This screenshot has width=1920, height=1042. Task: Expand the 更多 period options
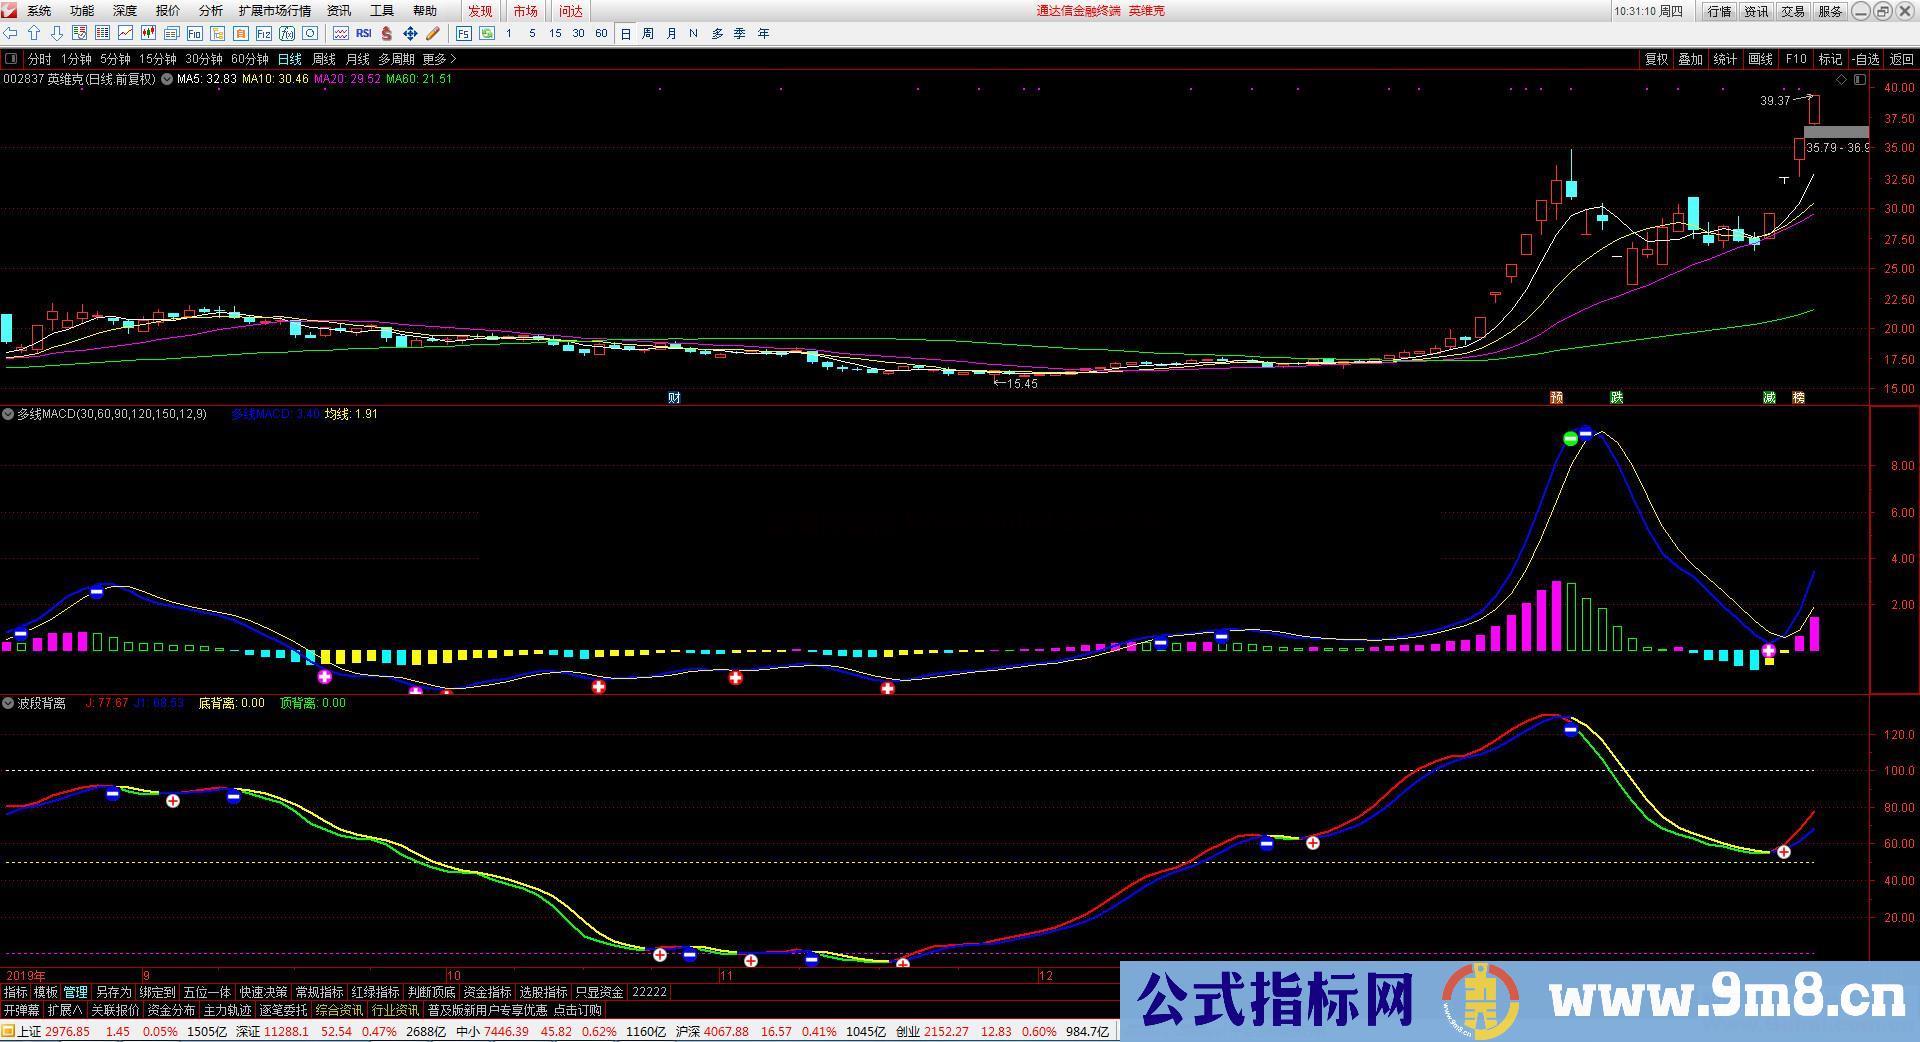click(x=436, y=59)
